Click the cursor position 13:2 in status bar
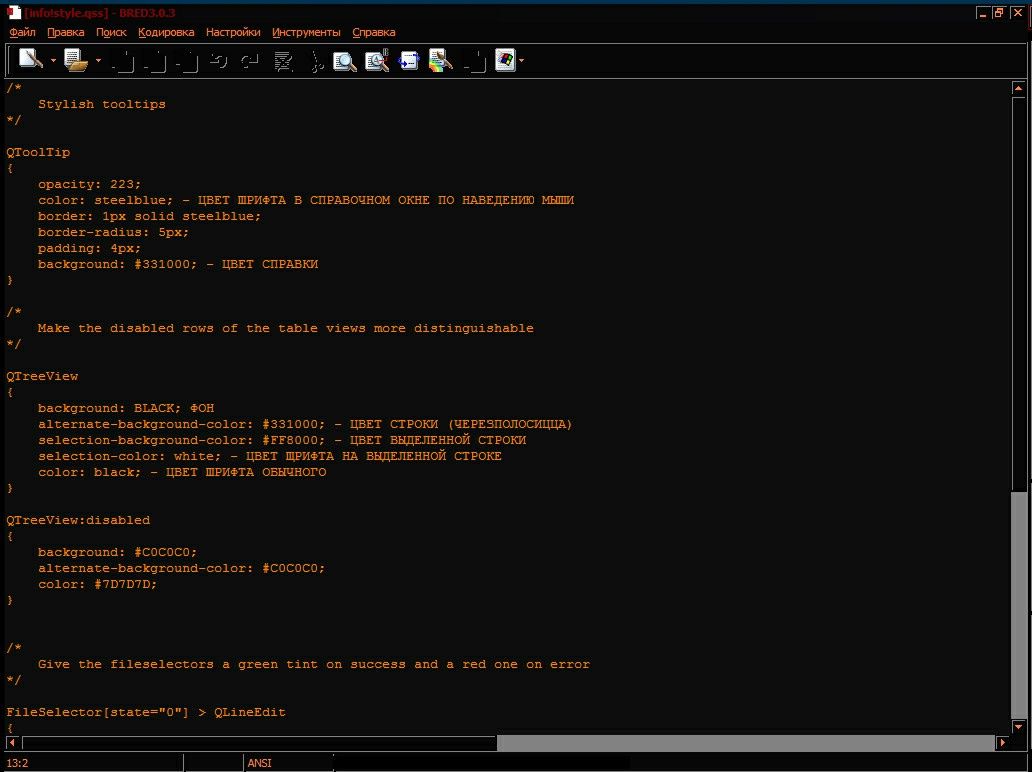Image resolution: width=1032 pixels, height=772 pixels. click(x=18, y=763)
